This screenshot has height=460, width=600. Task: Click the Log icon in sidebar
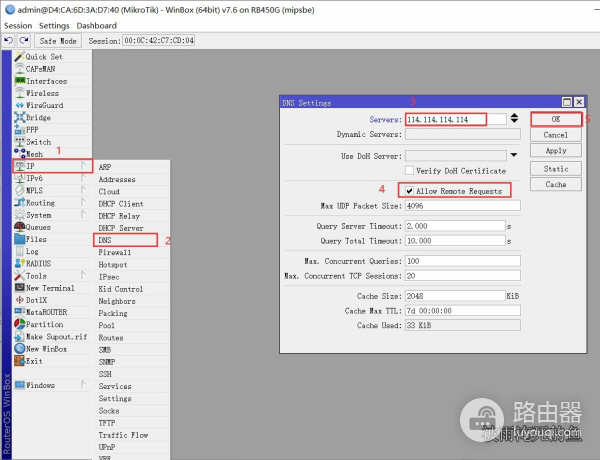(x=20, y=251)
